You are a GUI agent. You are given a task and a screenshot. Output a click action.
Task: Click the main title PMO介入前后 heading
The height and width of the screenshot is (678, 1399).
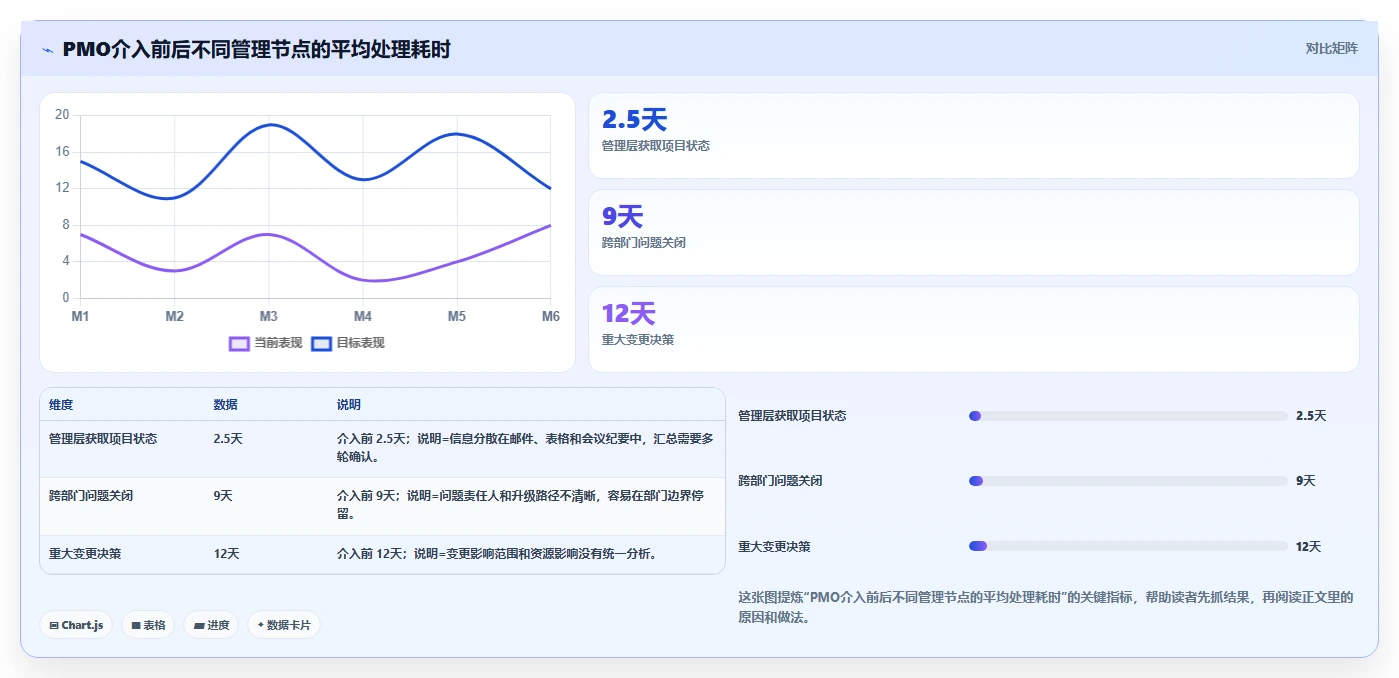256,49
